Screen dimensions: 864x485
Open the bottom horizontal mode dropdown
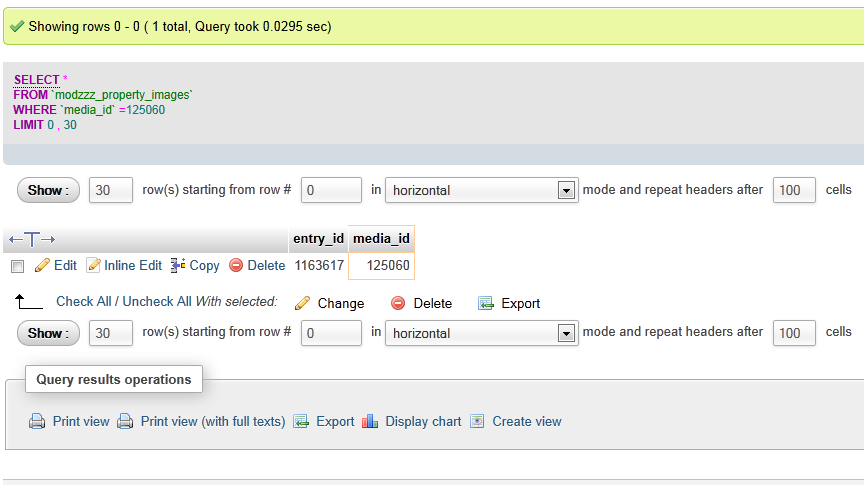[x=481, y=333]
